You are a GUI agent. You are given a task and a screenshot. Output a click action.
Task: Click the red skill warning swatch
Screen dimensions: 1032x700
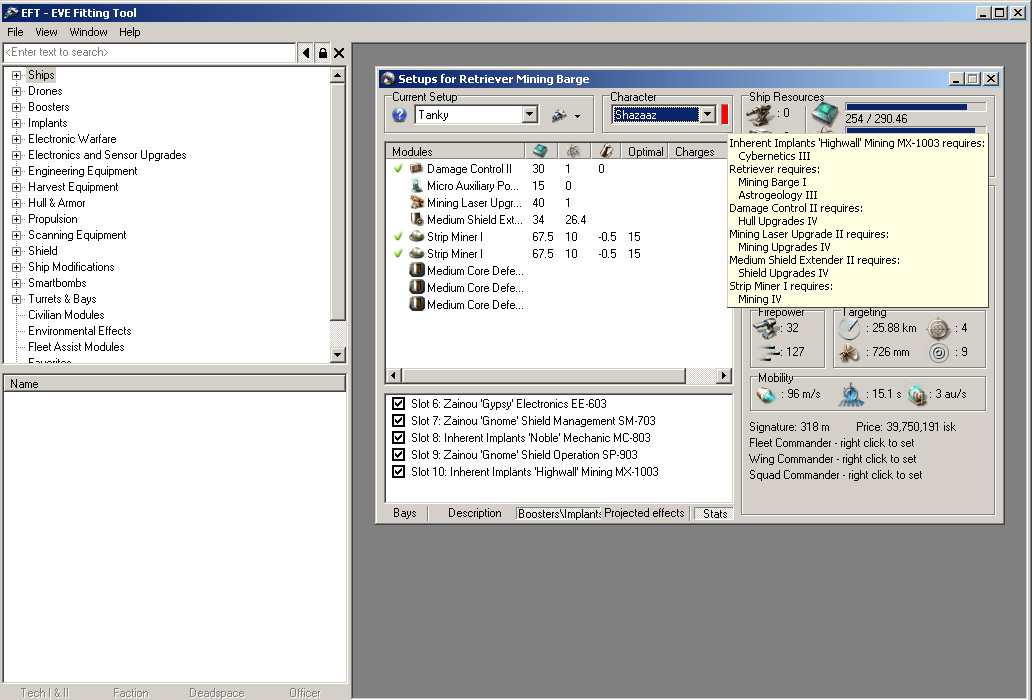(x=725, y=114)
